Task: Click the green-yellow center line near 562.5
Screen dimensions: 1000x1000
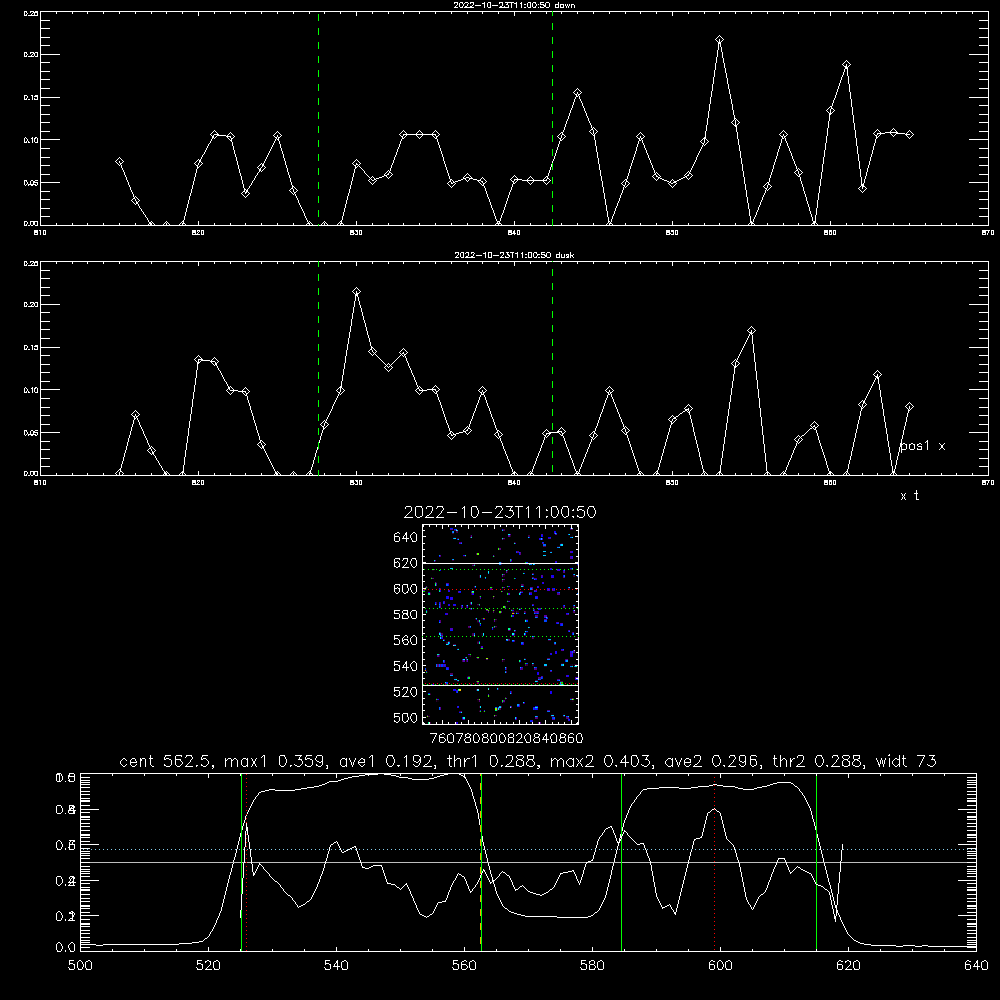Action: point(481,861)
